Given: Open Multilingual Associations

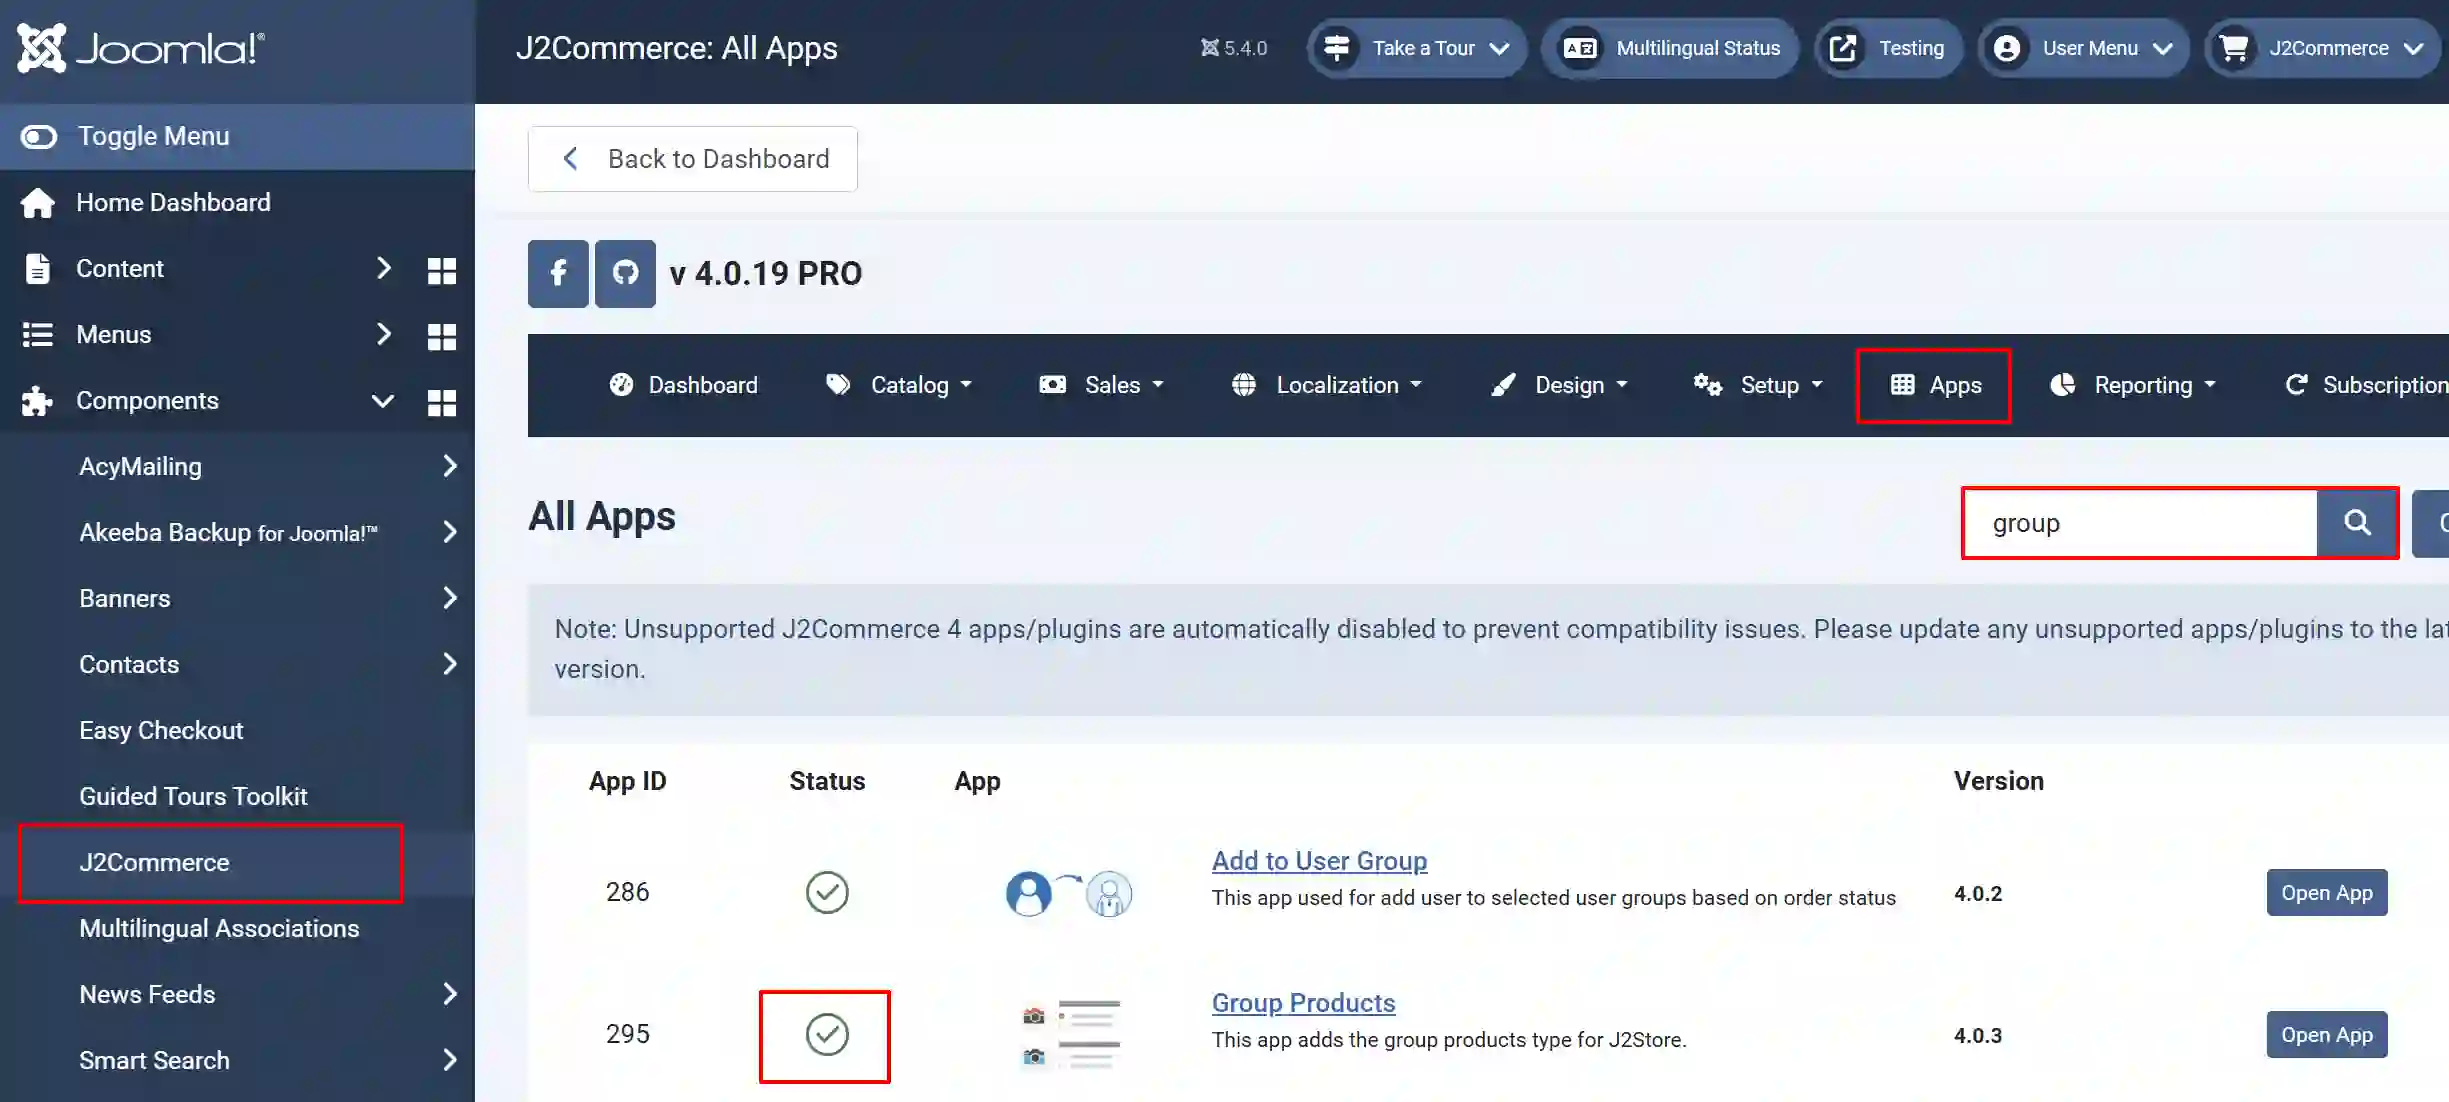Looking at the screenshot, I should (x=219, y=928).
